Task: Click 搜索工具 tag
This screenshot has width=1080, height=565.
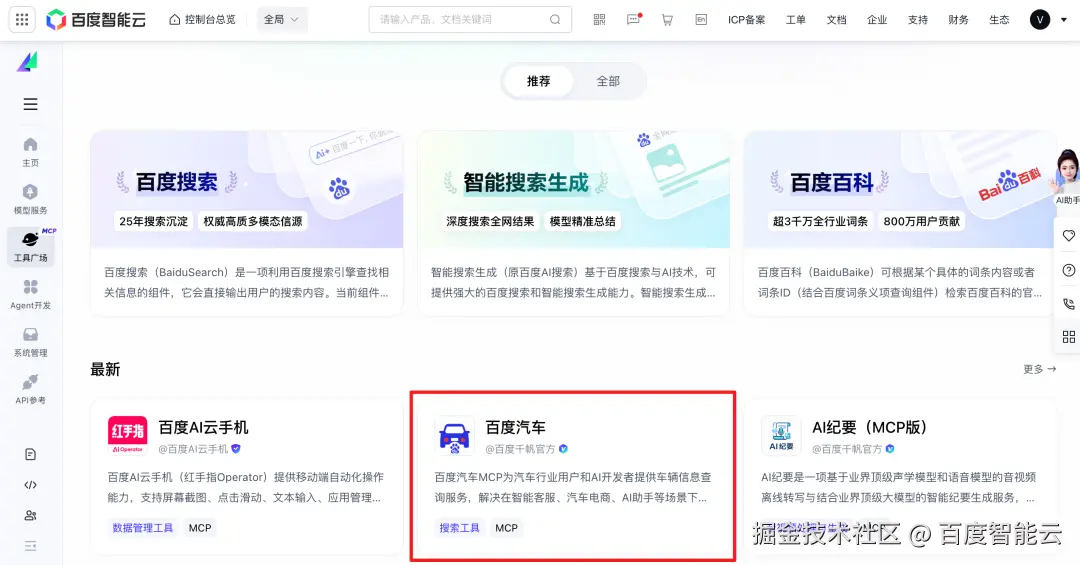Action: [x=459, y=528]
